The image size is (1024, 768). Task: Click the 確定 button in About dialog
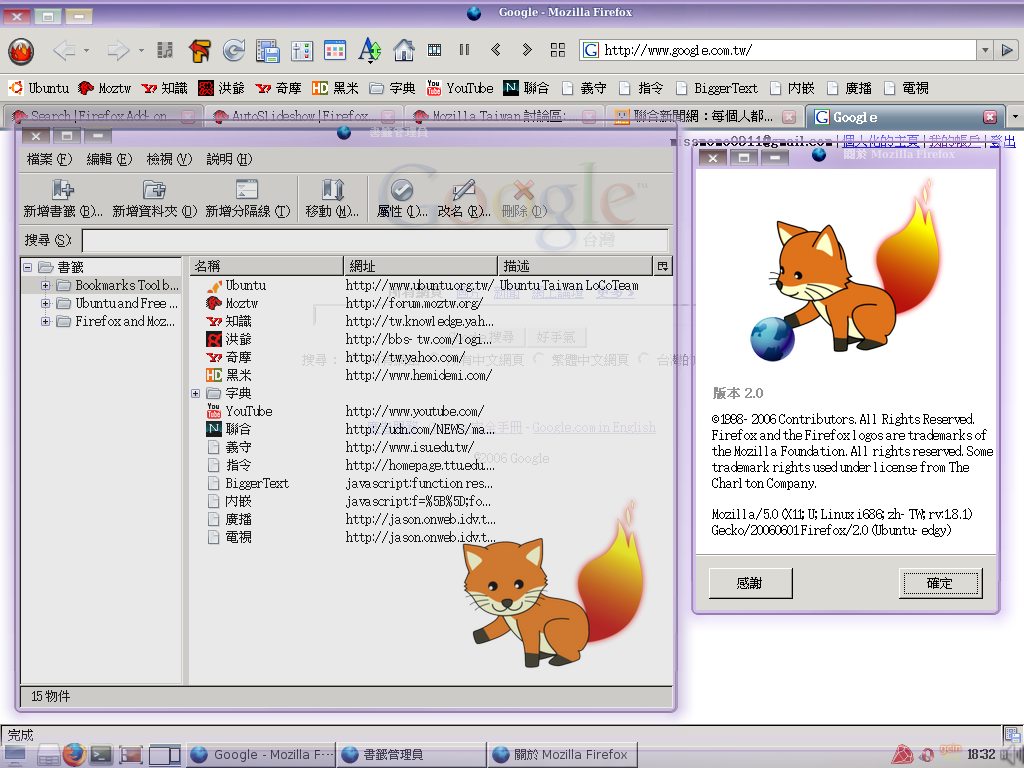[x=940, y=583]
